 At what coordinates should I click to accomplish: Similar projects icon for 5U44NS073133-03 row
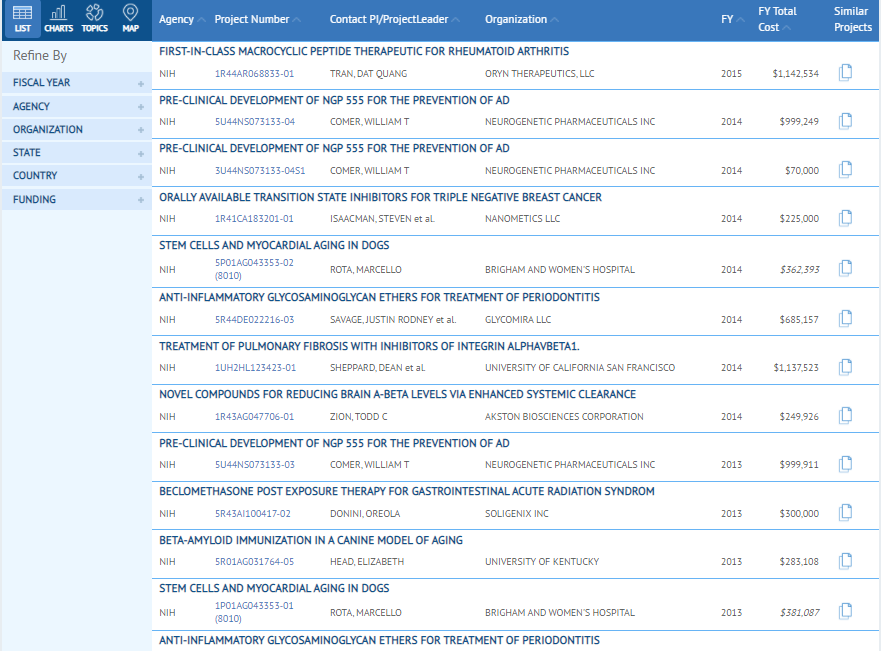pyautogui.click(x=845, y=464)
